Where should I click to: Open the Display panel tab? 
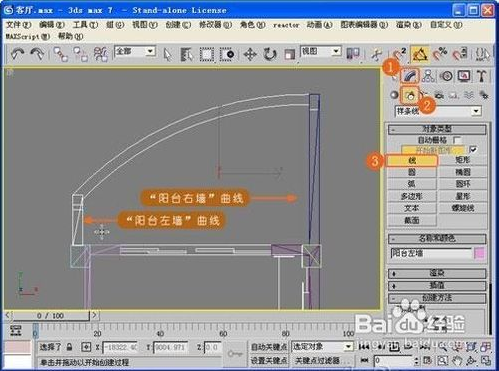[464, 76]
